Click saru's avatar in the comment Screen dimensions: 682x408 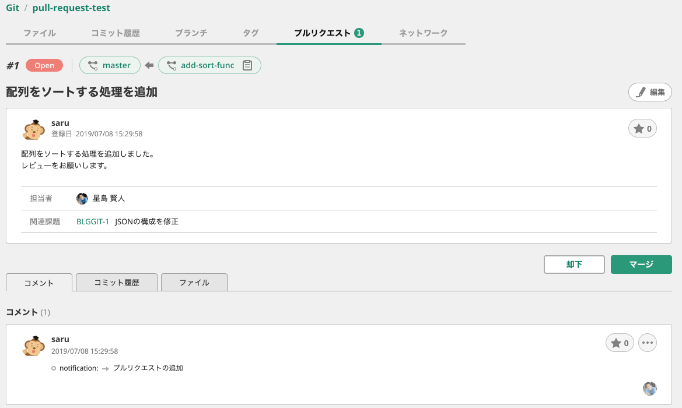point(33,345)
